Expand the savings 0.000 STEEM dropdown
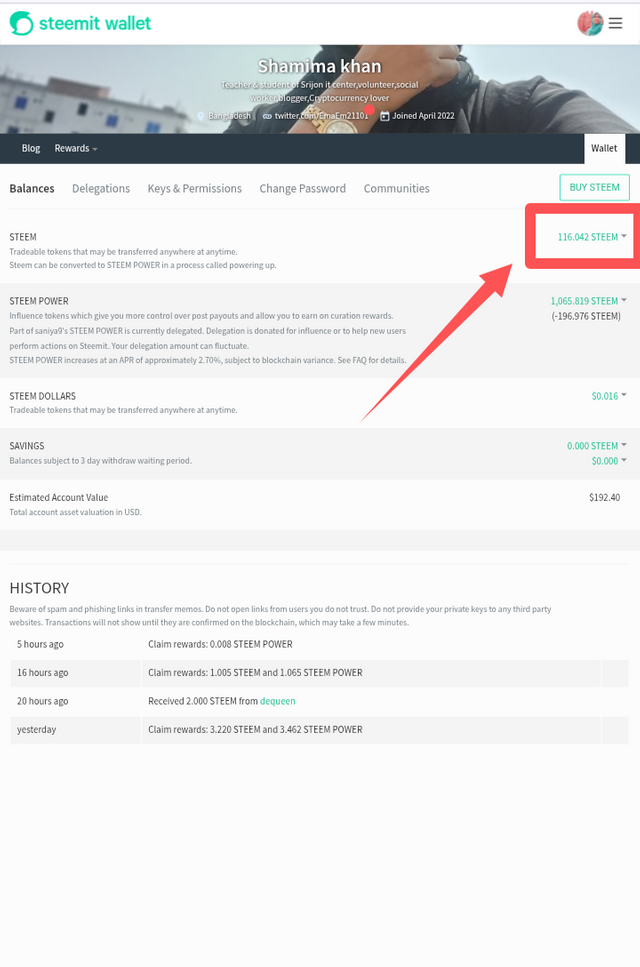Viewport: 640px width, 967px height. pos(596,446)
